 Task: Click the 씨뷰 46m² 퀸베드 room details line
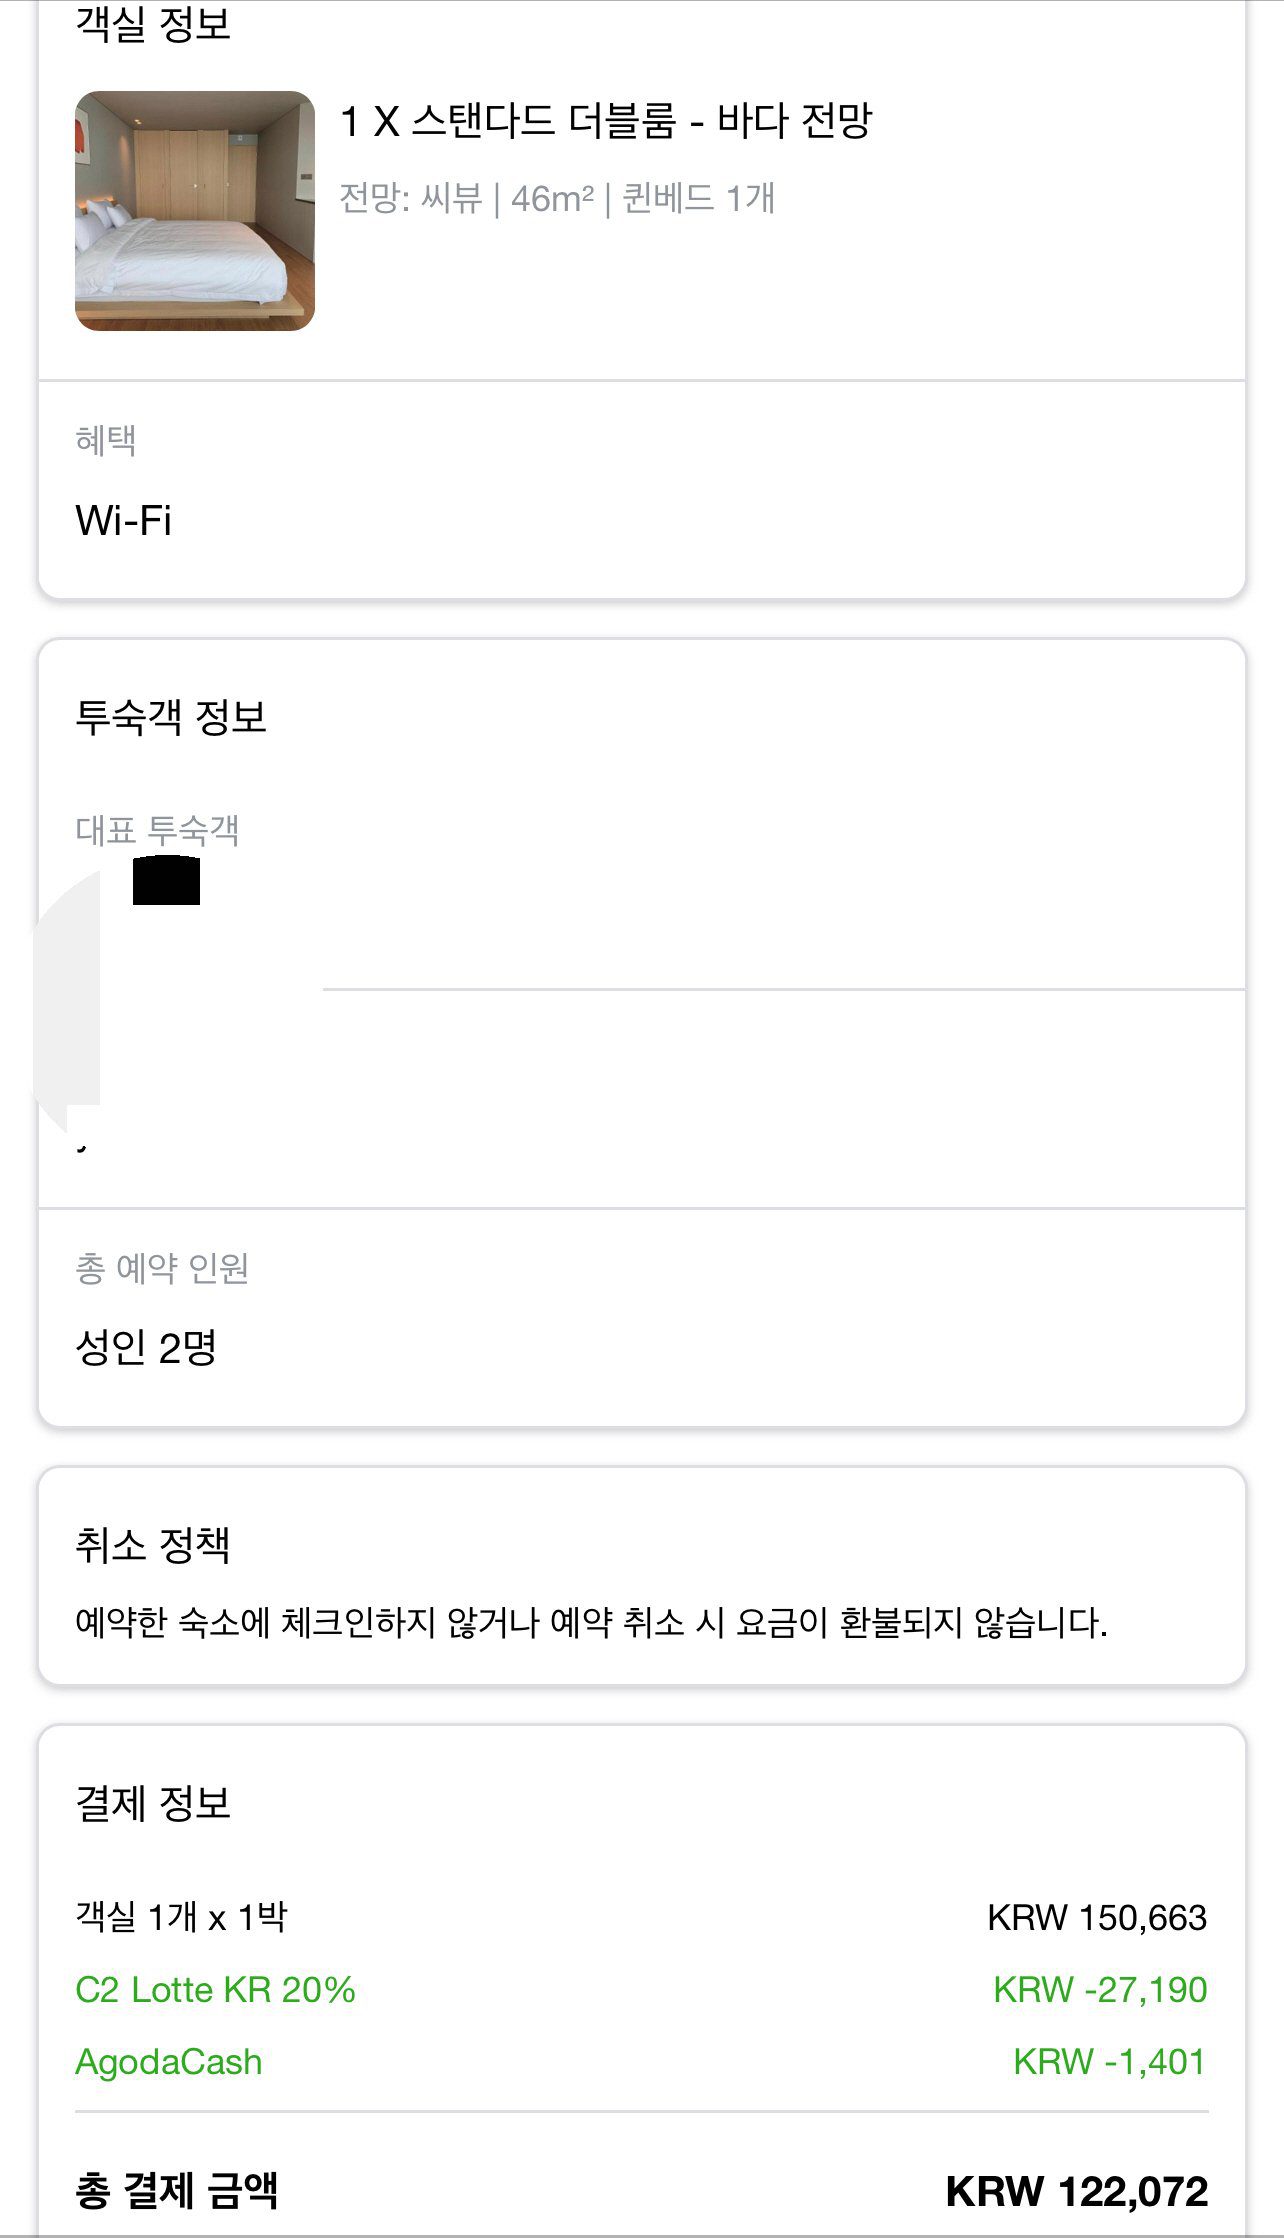[x=557, y=198]
